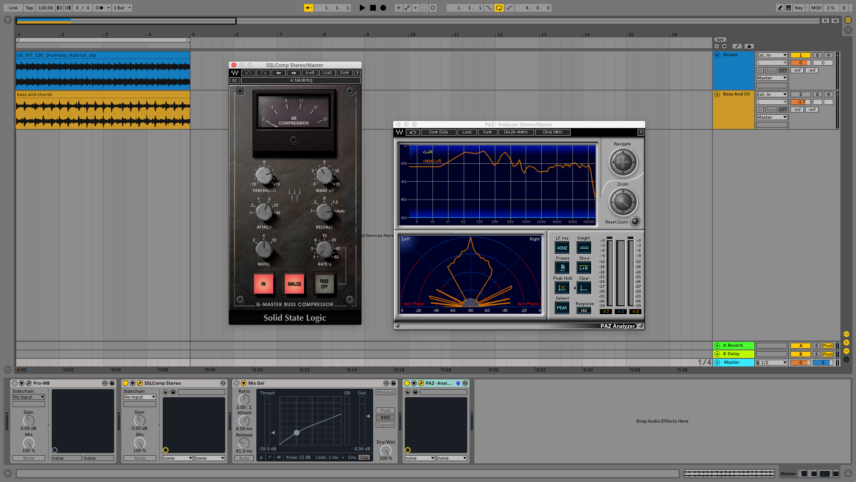Toggle the SSLComp Stereo device activator
Viewport: 856px width, 482px height.
[x=126, y=383]
